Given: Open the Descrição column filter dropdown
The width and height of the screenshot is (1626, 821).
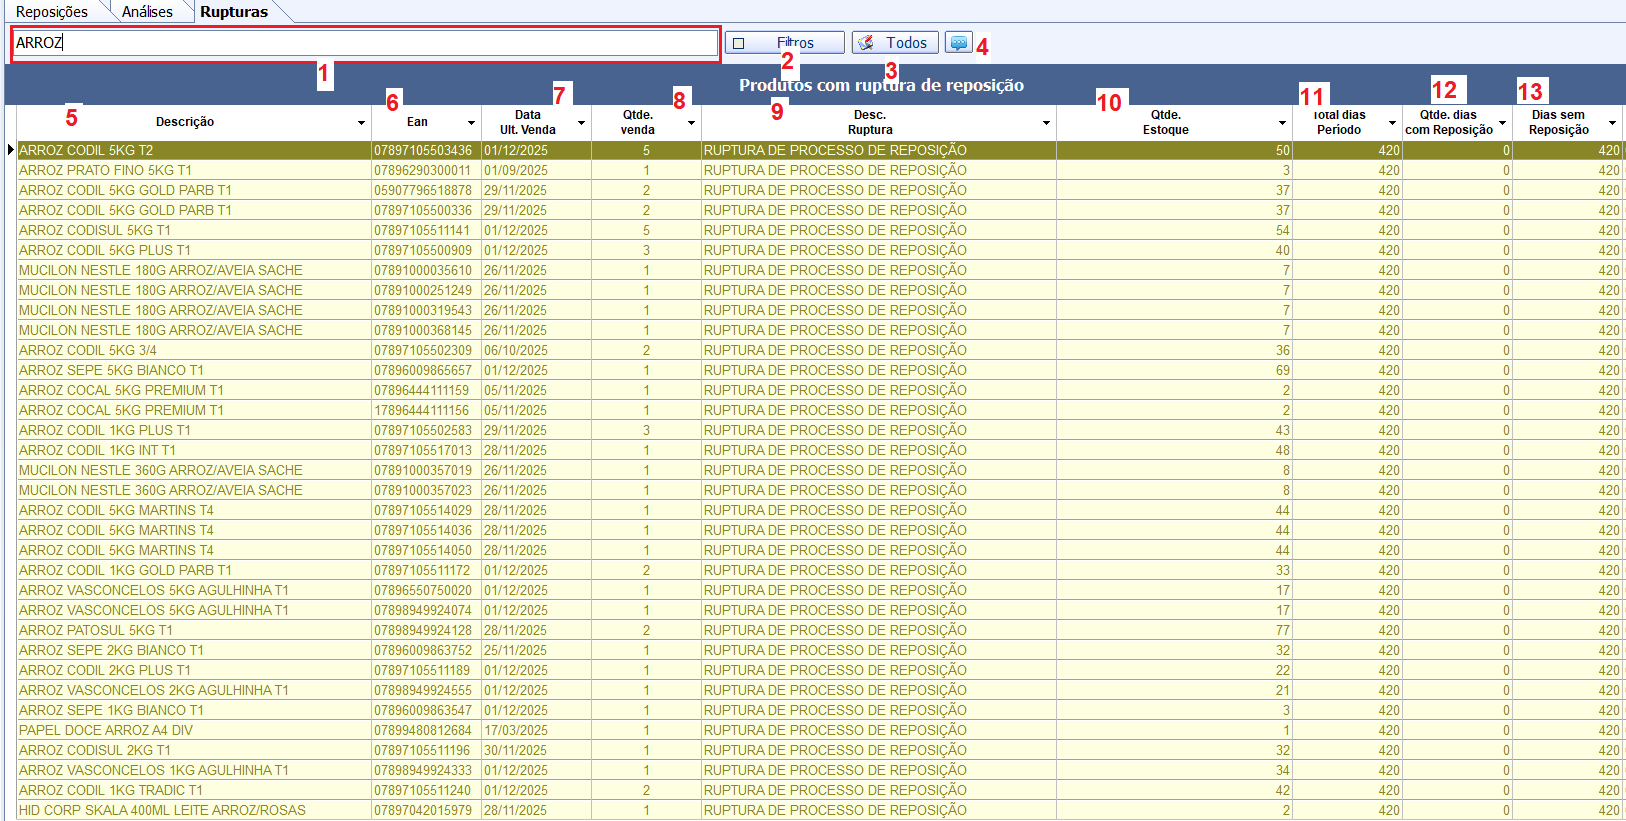Looking at the screenshot, I should point(361,123).
